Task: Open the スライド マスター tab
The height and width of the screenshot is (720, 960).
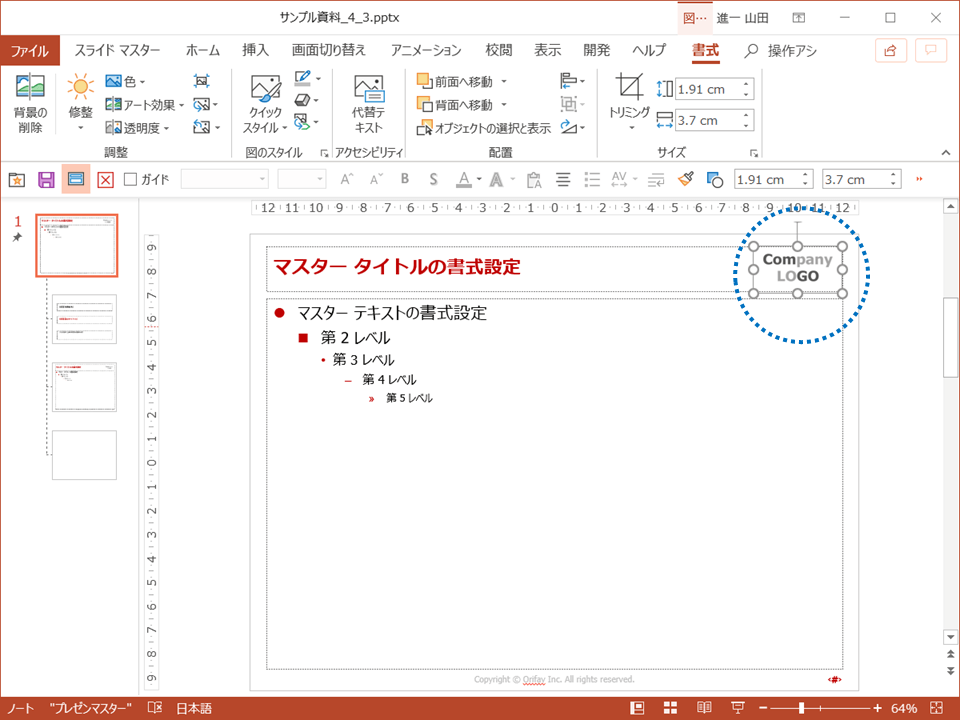Action: coord(117,50)
